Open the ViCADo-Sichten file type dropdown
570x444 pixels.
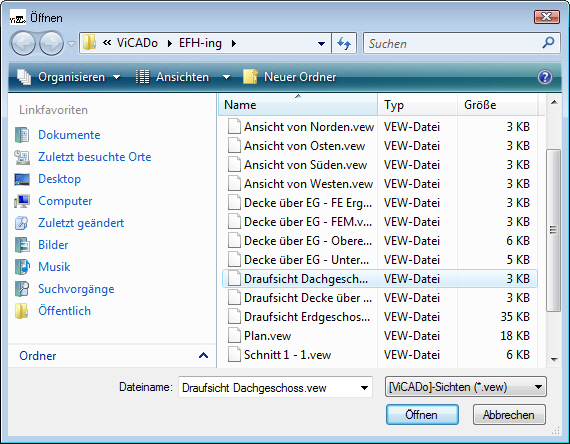[x=465, y=387]
